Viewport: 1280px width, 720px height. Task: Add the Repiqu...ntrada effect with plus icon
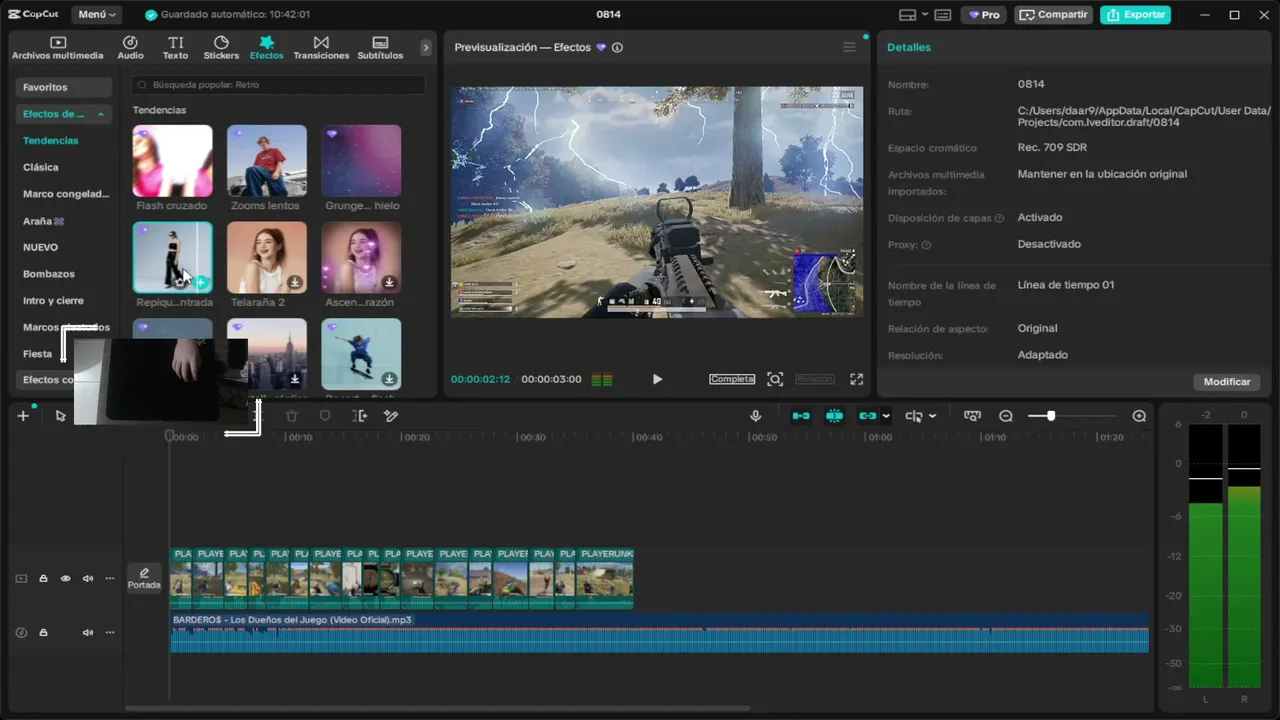pos(201,283)
